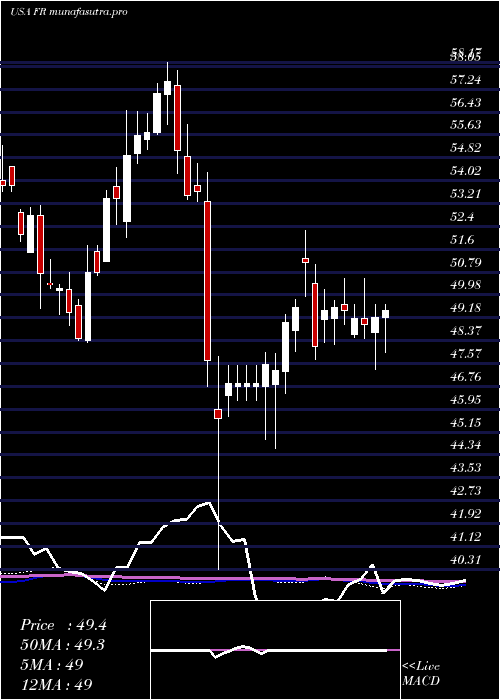Click the tallest red candlestick dropping to 47.57

coord(207,281)
